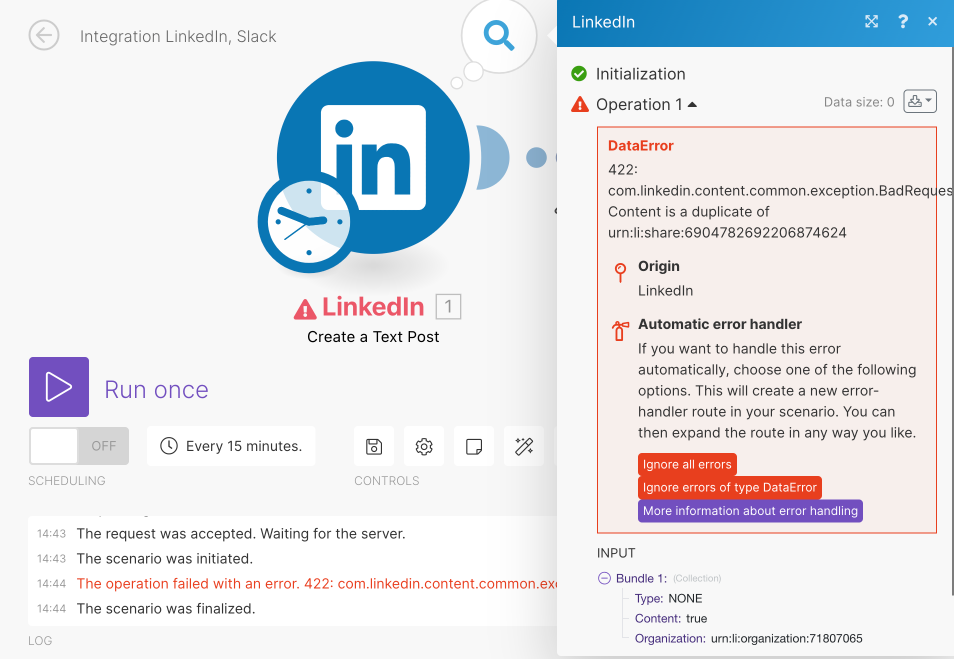
Task: Collapse Bundle 1 tree node
Action: (x=604, y=578)
